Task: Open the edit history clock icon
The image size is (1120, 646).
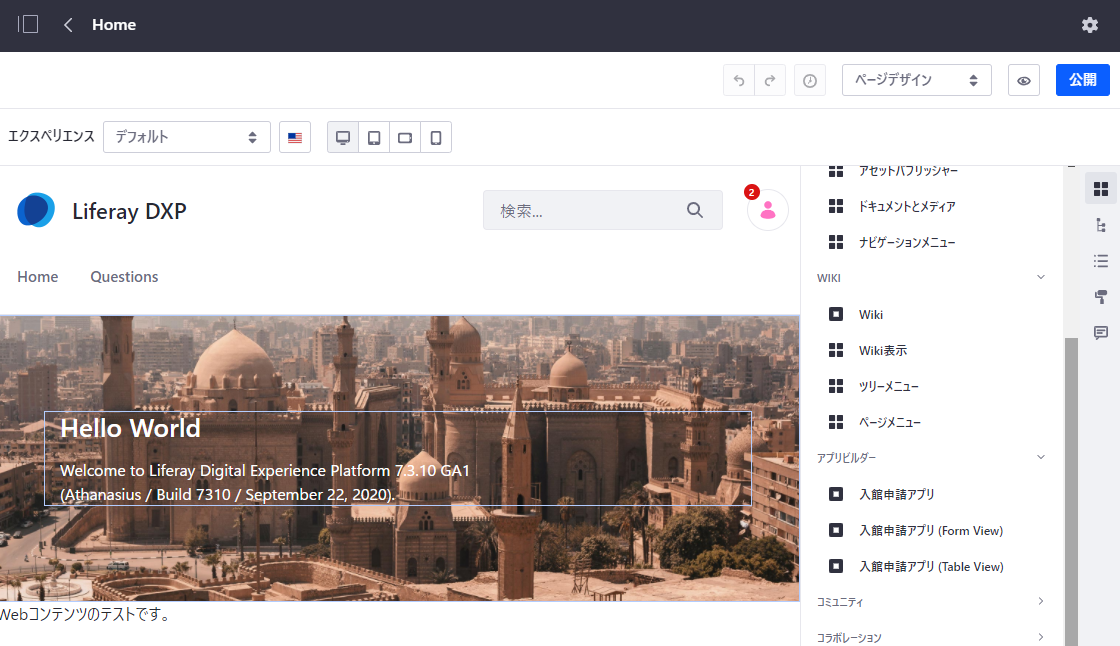Action: [809, 80]
